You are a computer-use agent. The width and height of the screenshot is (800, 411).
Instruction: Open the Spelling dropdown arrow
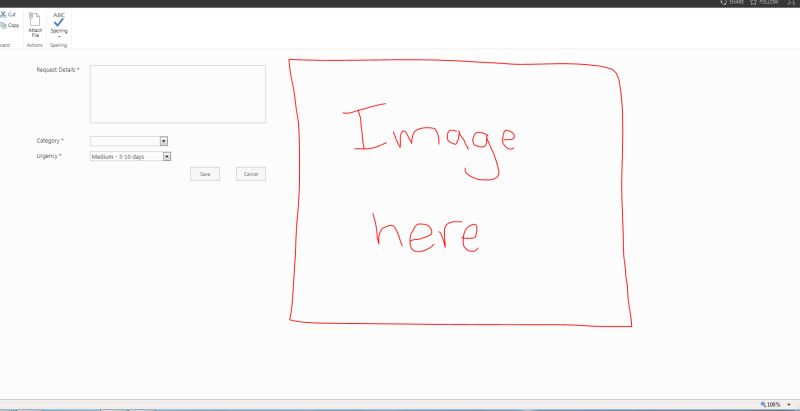click(59, 37)
